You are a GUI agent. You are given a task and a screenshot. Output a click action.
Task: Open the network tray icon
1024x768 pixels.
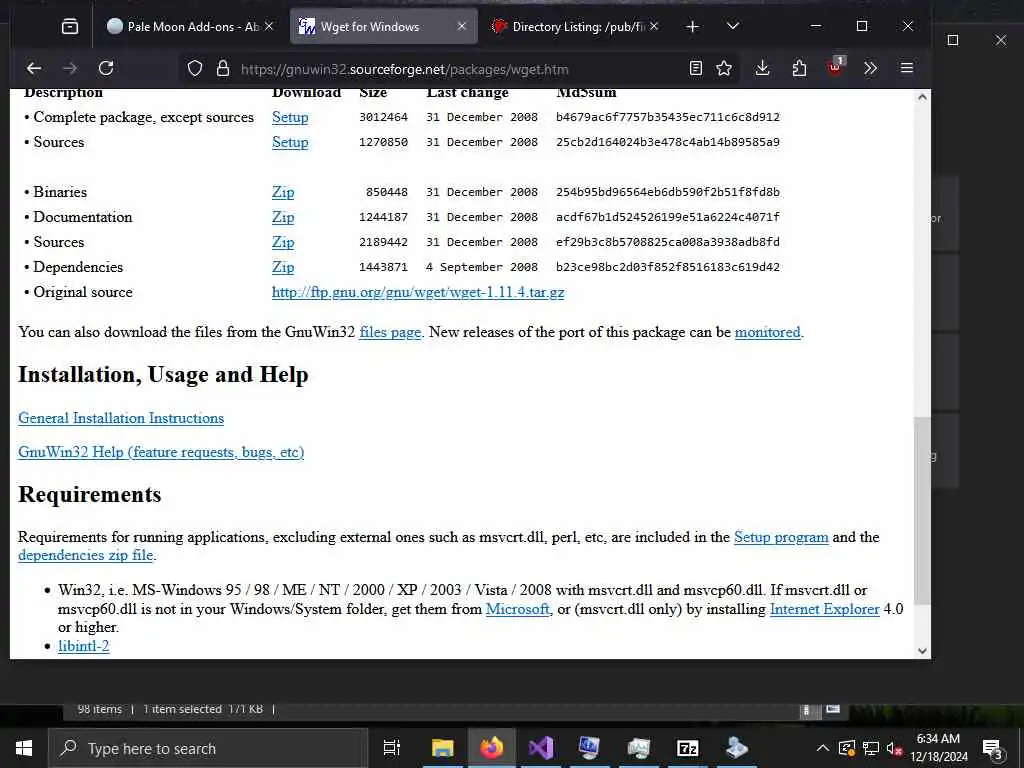(871, 748)
